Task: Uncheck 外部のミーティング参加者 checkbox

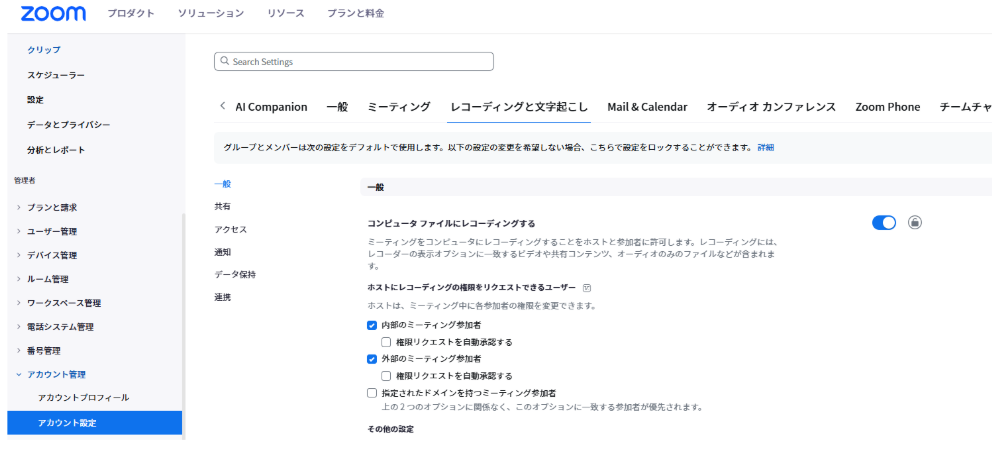Action: pyautogui.click(x=372, y=359)
